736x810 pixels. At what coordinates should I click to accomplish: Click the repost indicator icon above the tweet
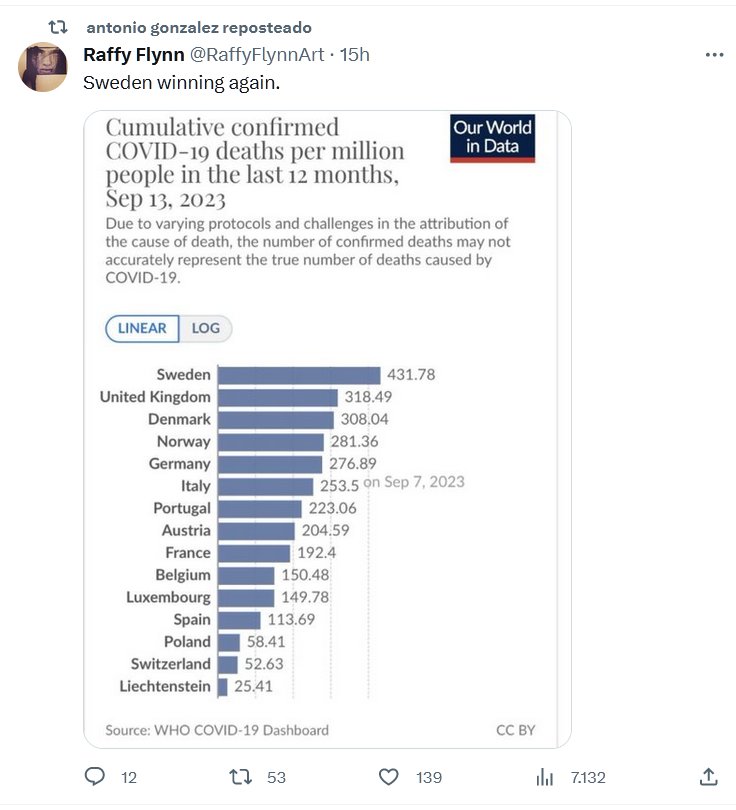point(58,27)
